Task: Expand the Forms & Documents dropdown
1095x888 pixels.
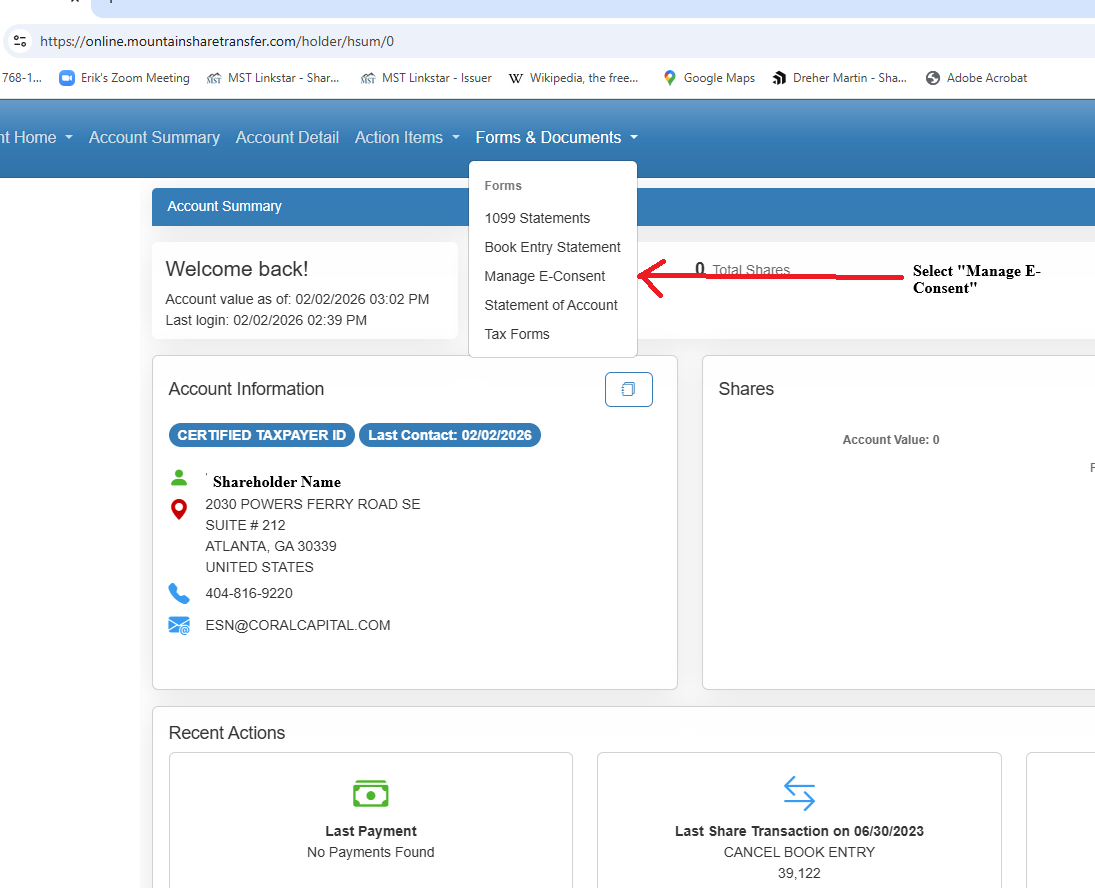Action: tap(556, 137)
